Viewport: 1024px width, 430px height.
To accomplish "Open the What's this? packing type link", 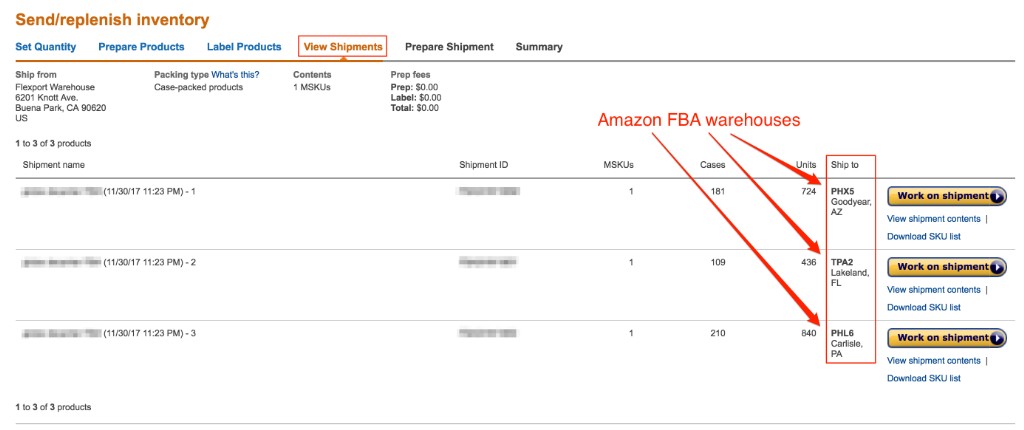I will coord(235,74).
